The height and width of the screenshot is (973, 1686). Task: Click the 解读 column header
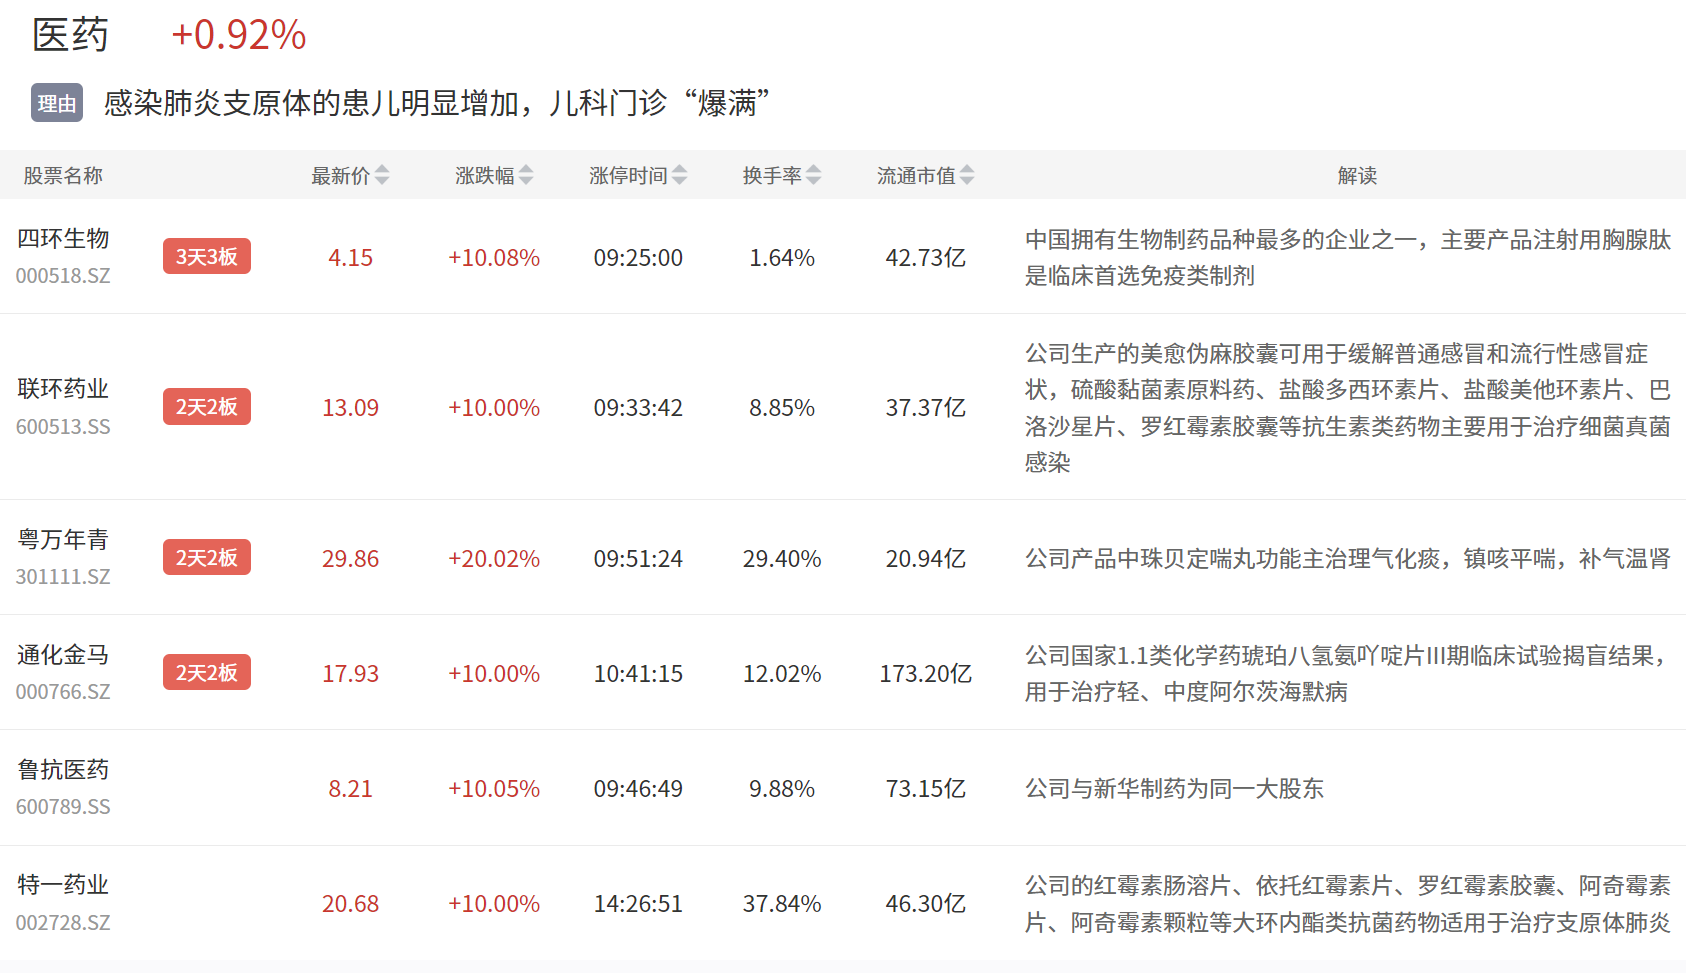1357,176
